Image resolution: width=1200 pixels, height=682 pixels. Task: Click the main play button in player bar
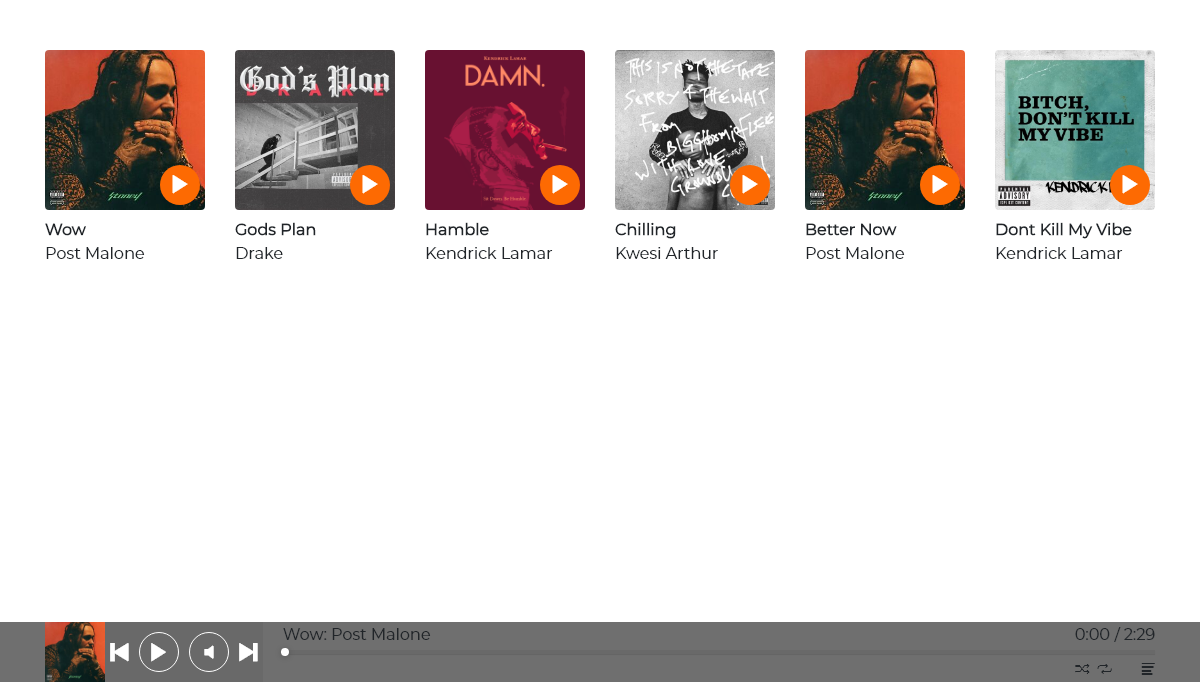(x=159, y=652)
